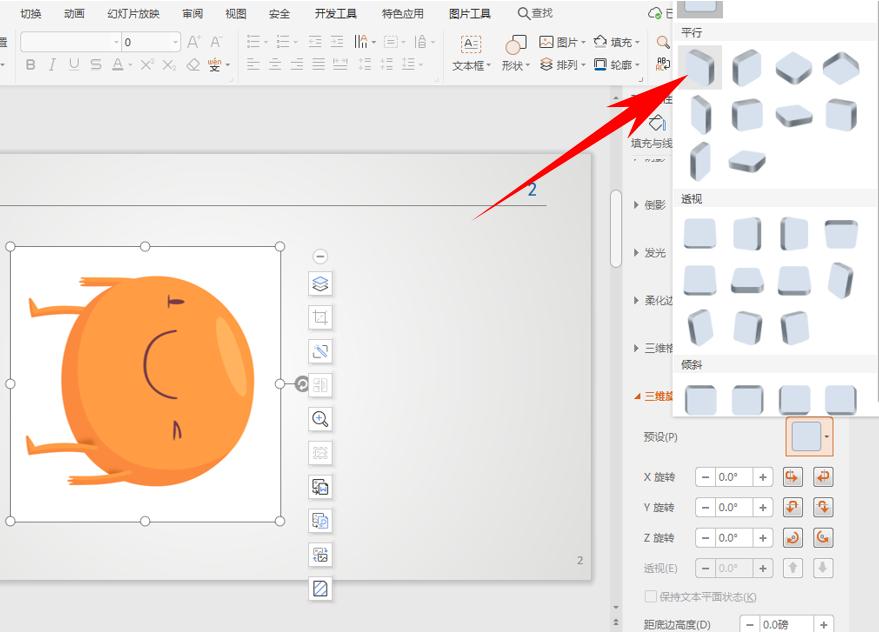The width and height of the screenshot is (879, 634).
Task: Select the first 平行 parallel rotation preset
Action: [x=700, y=68]
